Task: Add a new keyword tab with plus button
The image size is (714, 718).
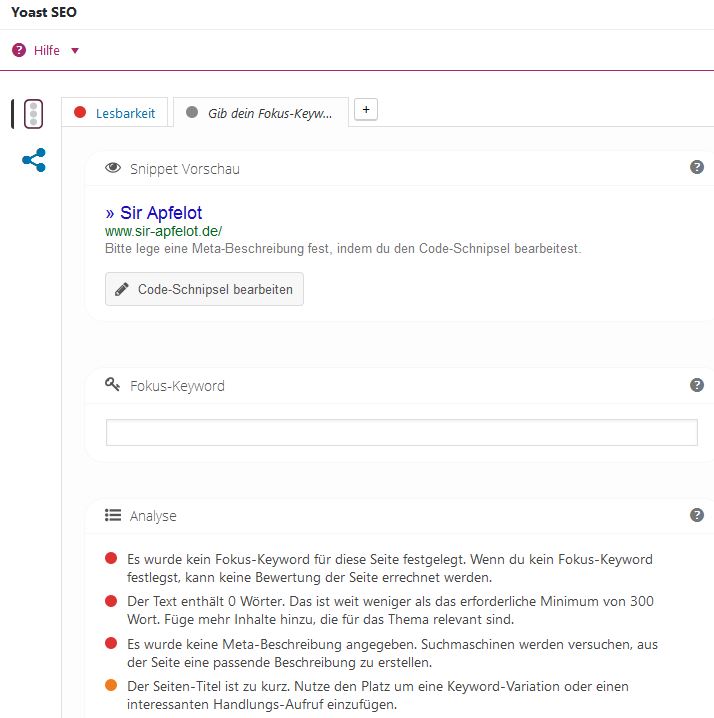Action: click(x=366, y=110)
